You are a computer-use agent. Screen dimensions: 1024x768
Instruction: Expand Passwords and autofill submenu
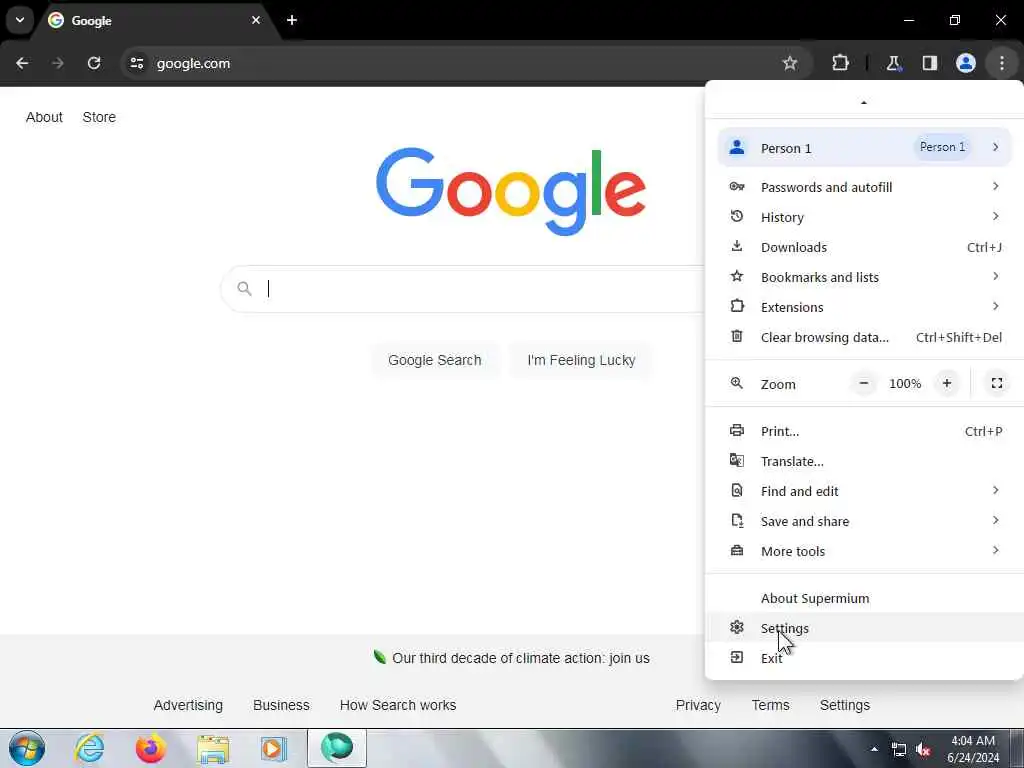[x=865, y=187]
